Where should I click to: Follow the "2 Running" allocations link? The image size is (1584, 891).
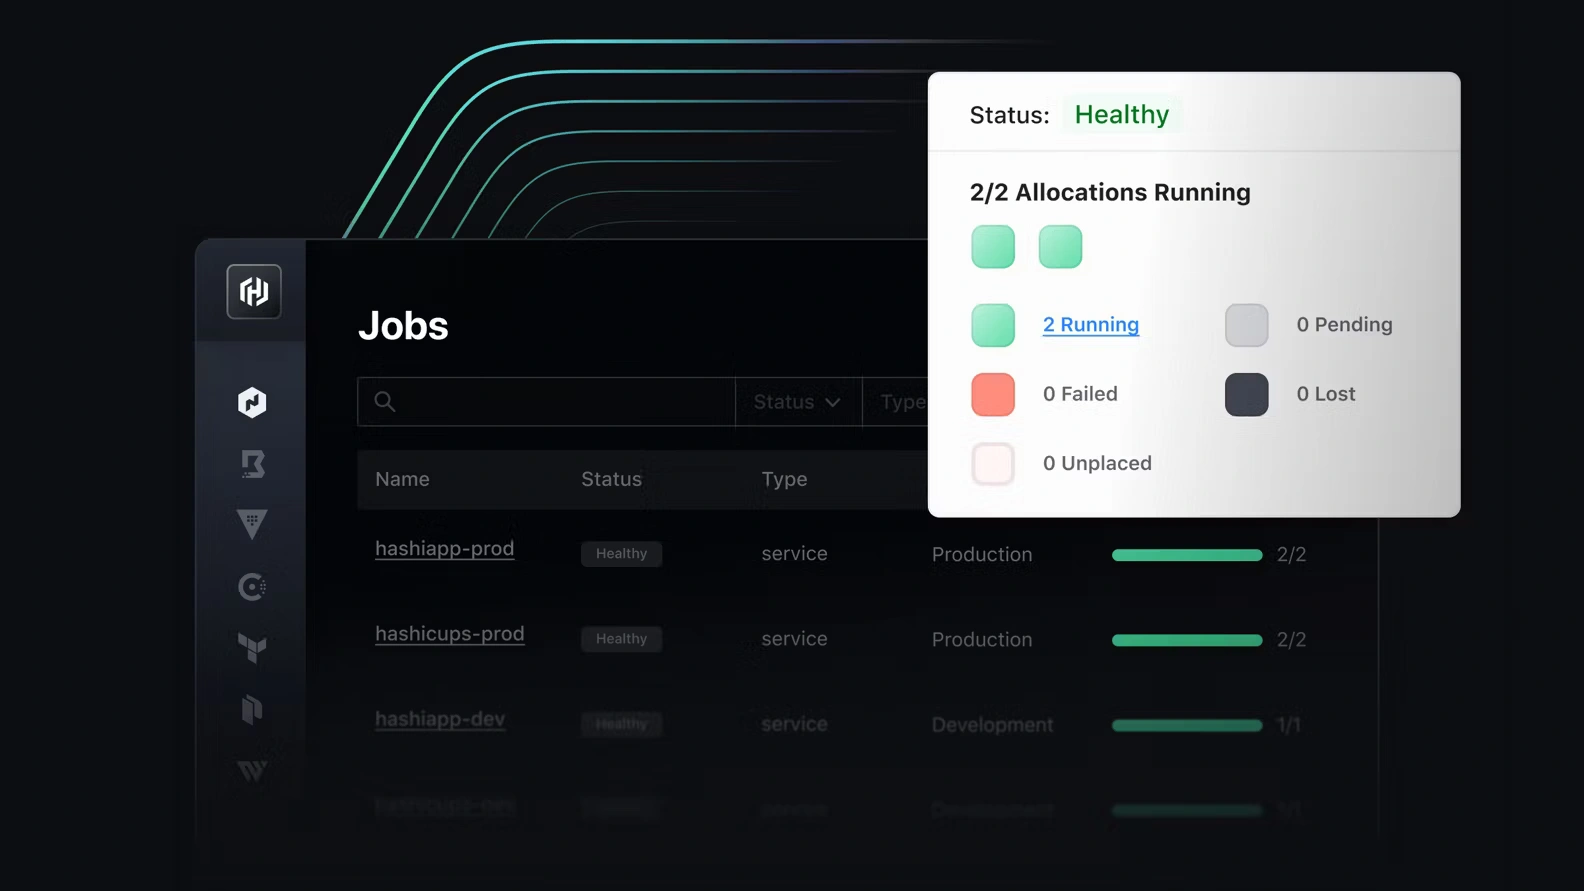point(1090,325)
